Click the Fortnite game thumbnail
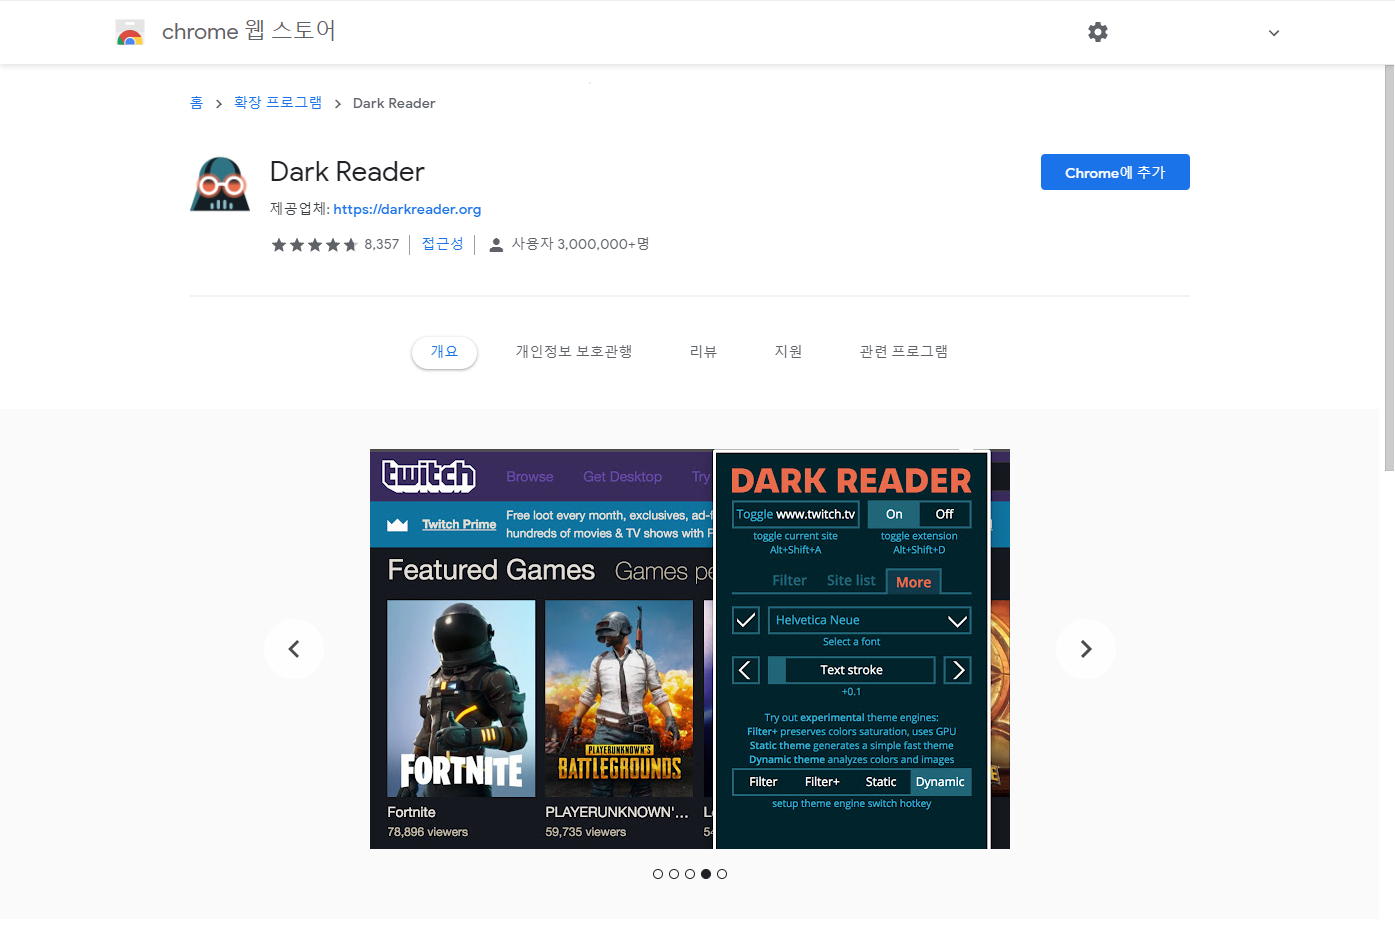The height and width of the screenshot is (941, 1395). tap(461, 698)
